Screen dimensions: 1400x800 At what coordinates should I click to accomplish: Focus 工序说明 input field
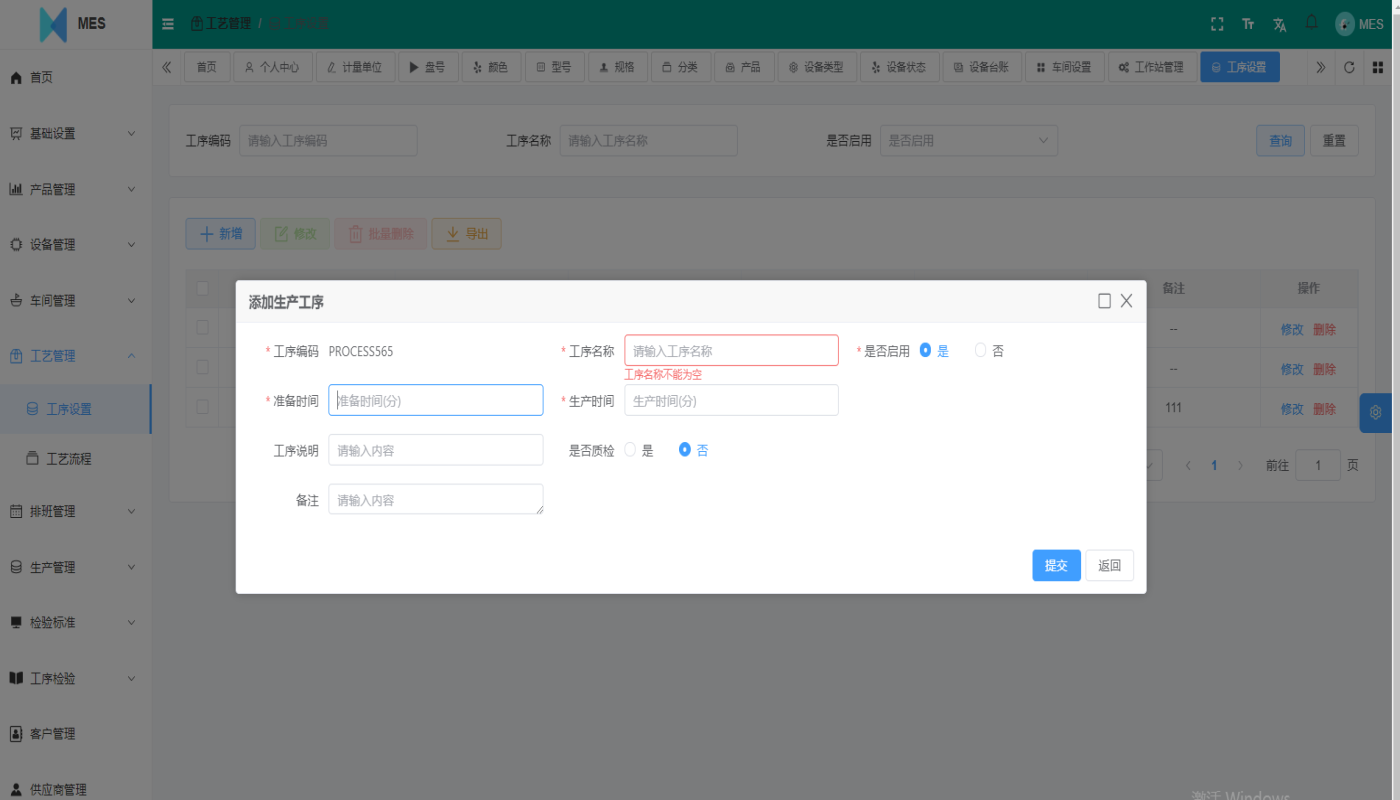(x=436, y=450)
